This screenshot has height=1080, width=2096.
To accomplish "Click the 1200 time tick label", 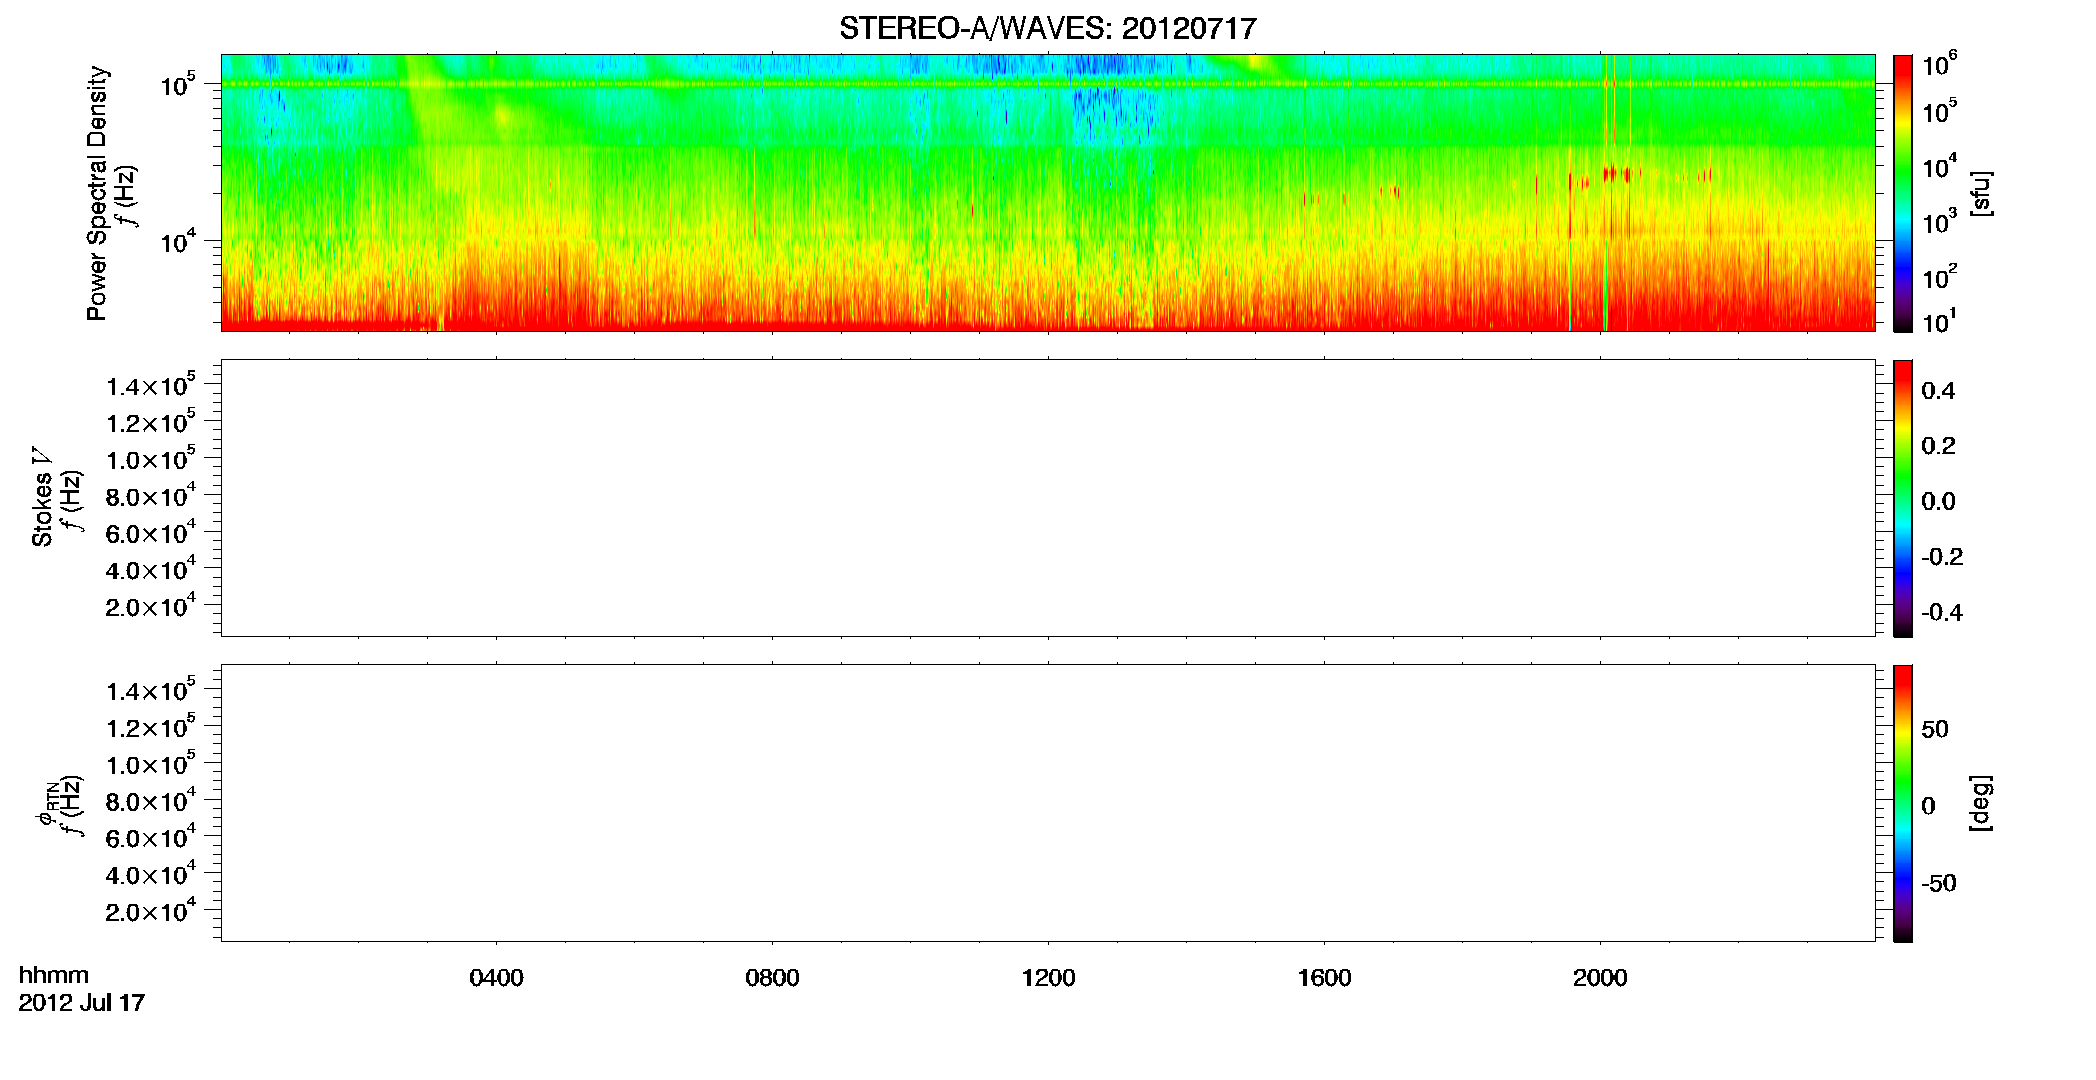I will click(x=1048, y=978).
